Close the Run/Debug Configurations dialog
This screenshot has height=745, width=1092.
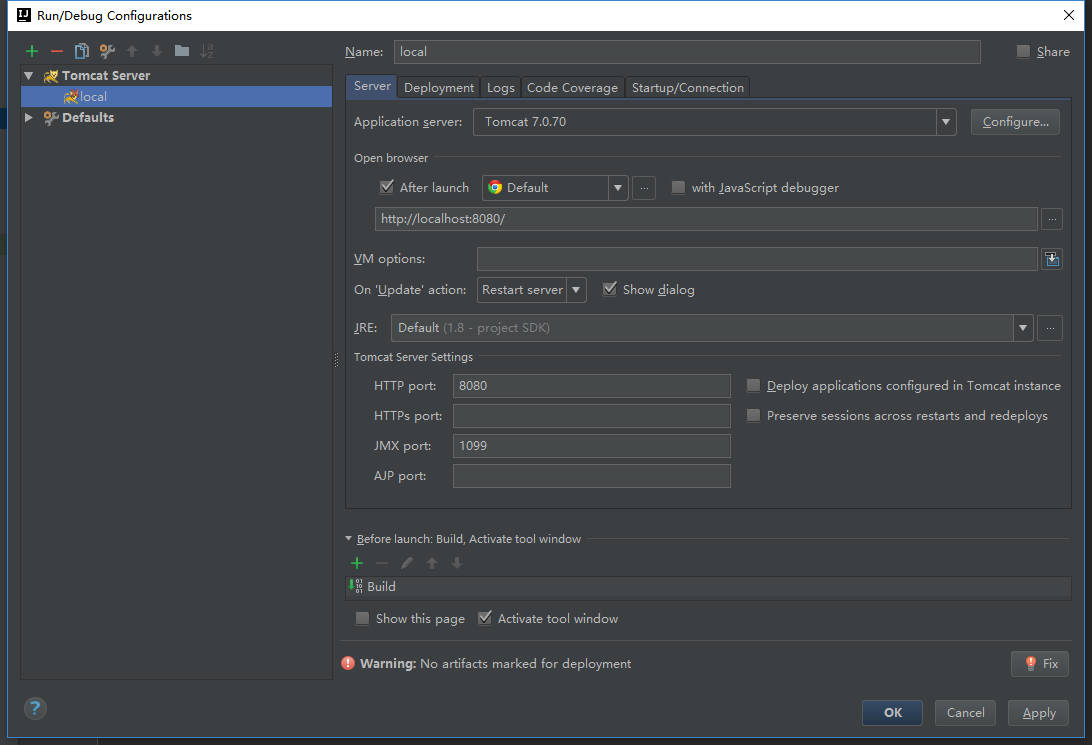[1069, 15]
